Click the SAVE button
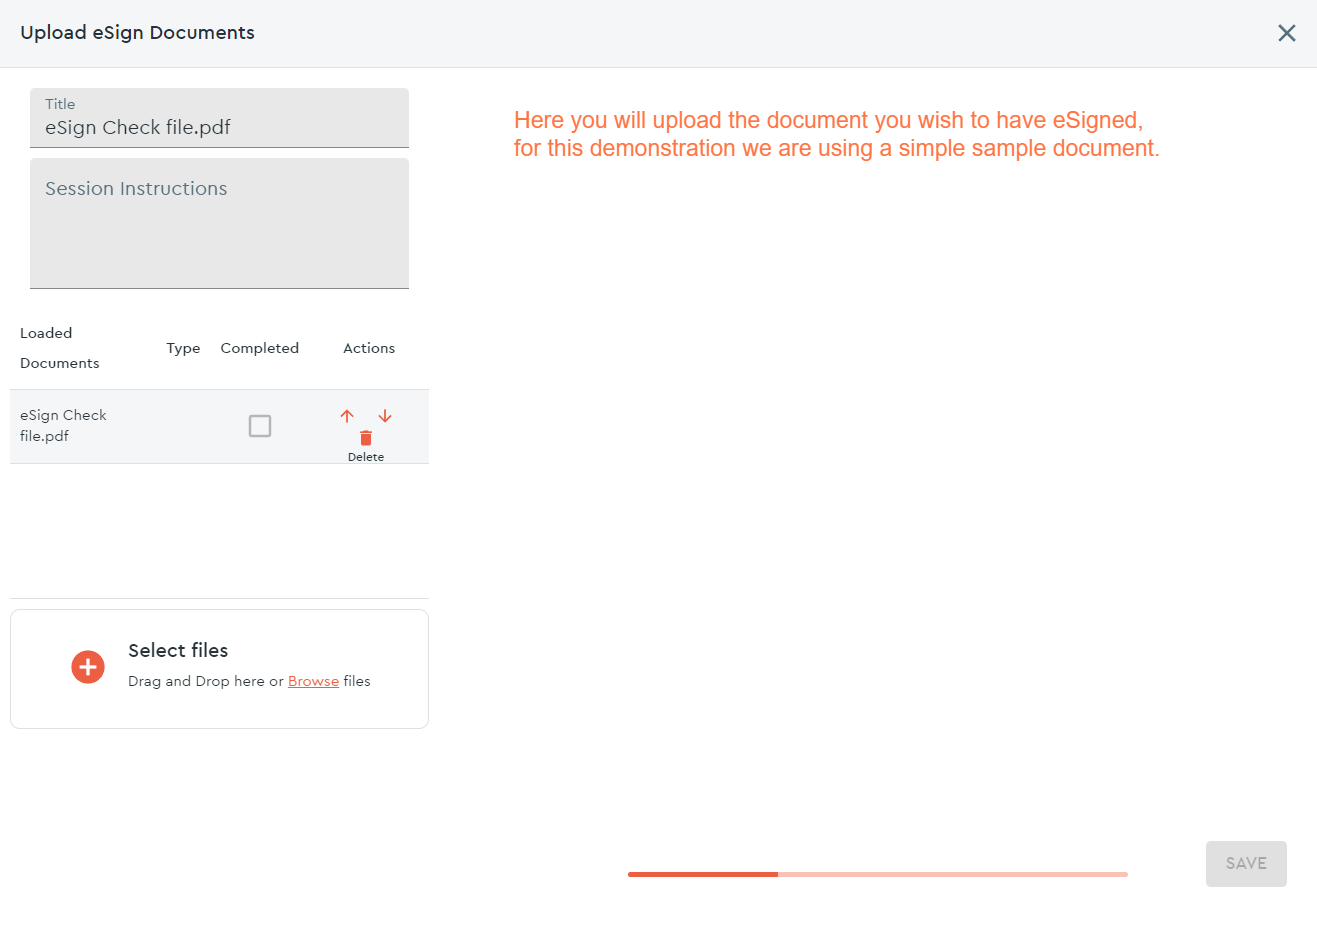Image resolution: width=1317 pixels, height=932 pixels. pyautogui.click(x=1246, y=864)
